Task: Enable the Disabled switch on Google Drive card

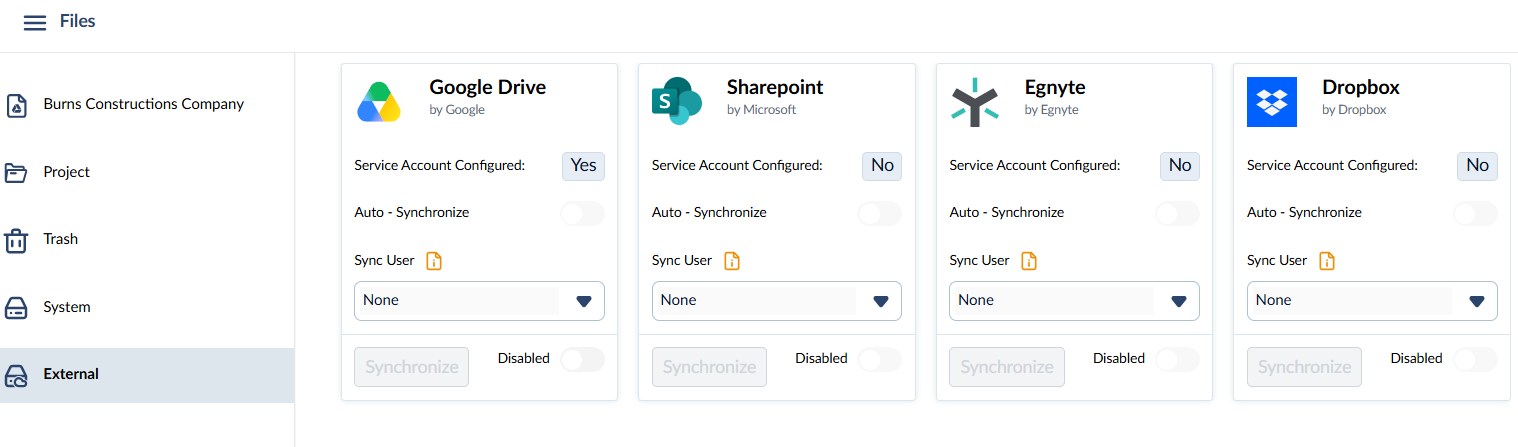Action: [582, 359]
